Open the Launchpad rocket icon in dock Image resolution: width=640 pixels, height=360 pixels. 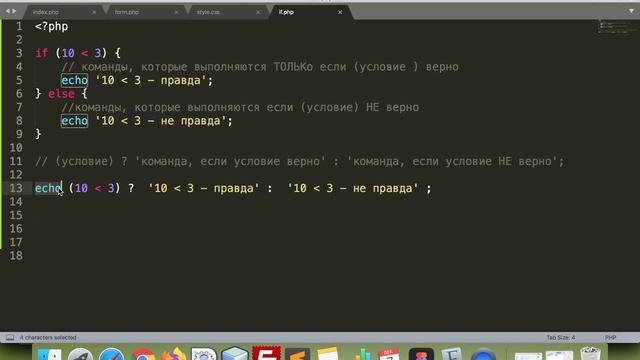tap(80, 353)
